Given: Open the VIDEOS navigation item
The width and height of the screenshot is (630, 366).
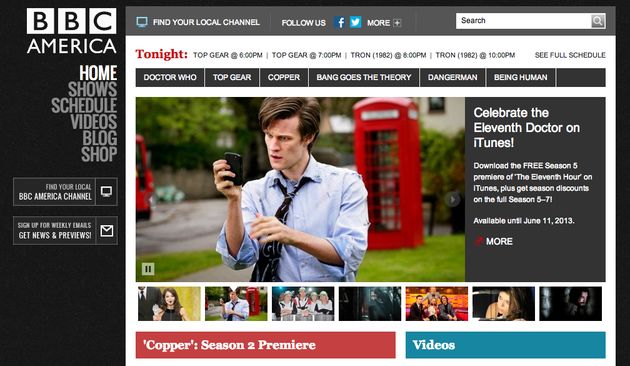Looking at the screenshot, I should tap(94, 122).
